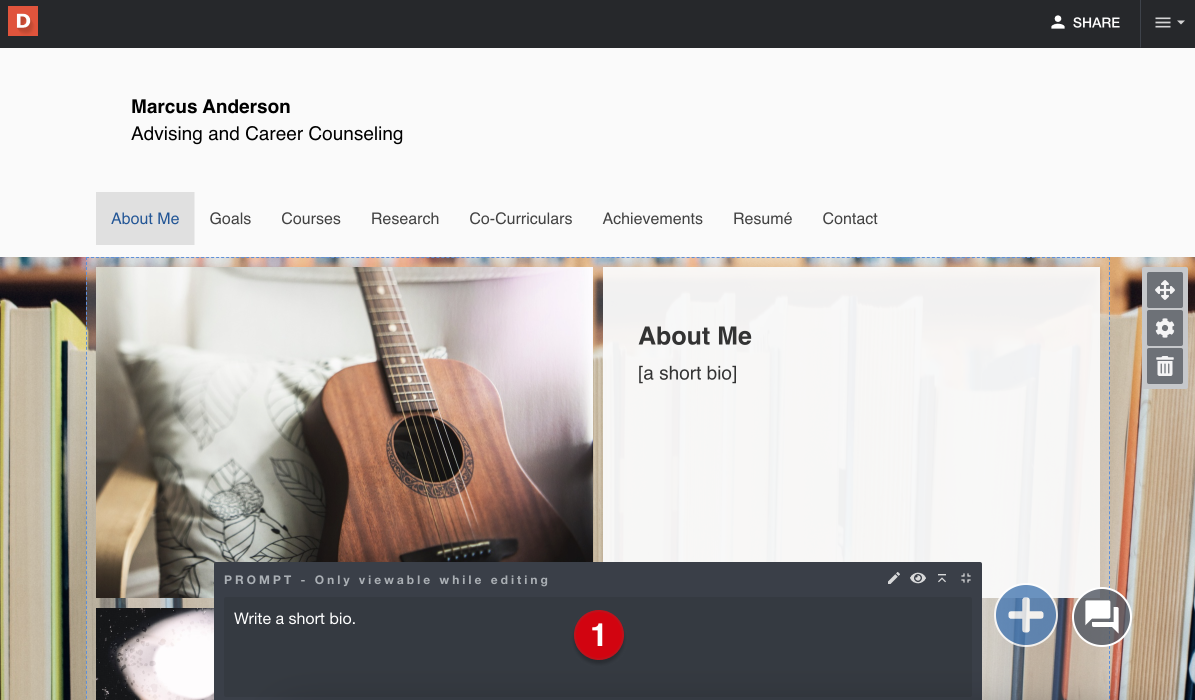Edit the prompt with pencil icon
The width and height of the screenshot is (1195, 700).
click(x=894, y=579)
